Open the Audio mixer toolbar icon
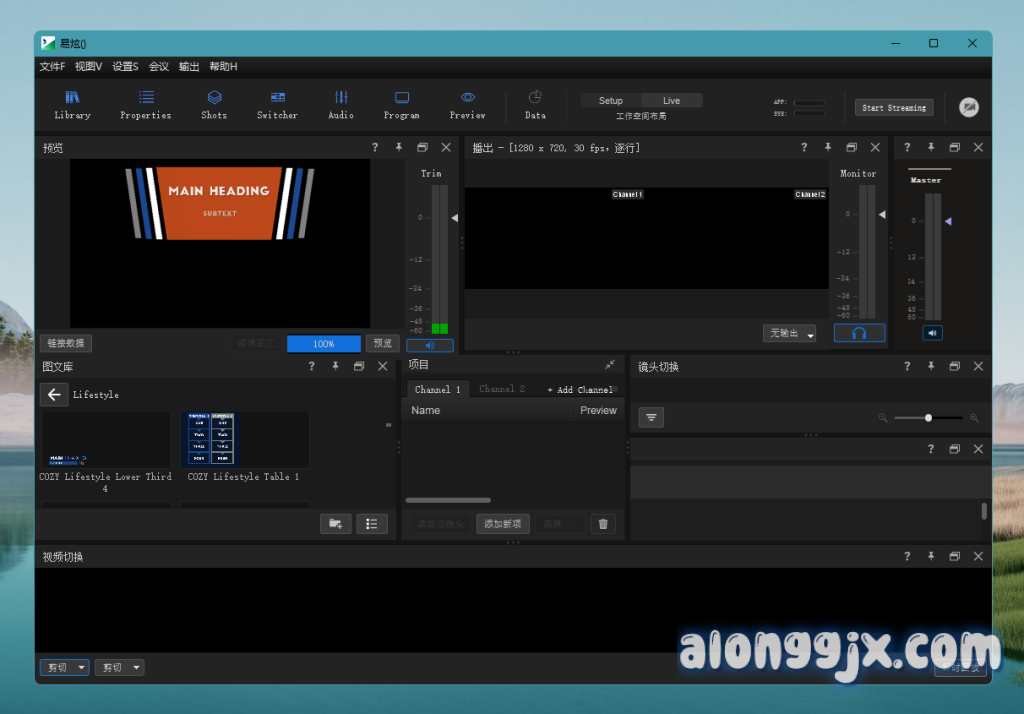Viewport: 1024px width, 714px height. tap(341, 104)
